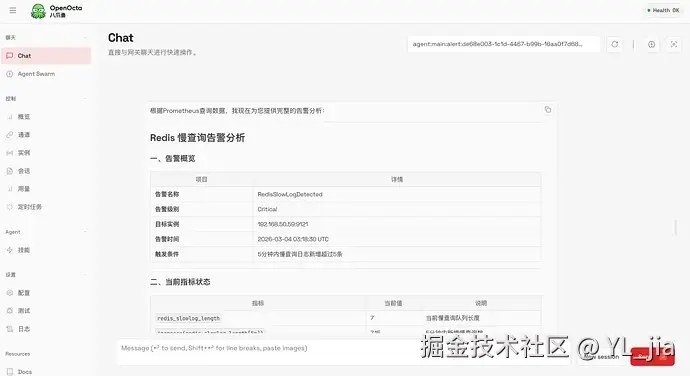Viewport: 690px width, 376px height.
Task: Open the 配置 config page
Action: point(46,293)
